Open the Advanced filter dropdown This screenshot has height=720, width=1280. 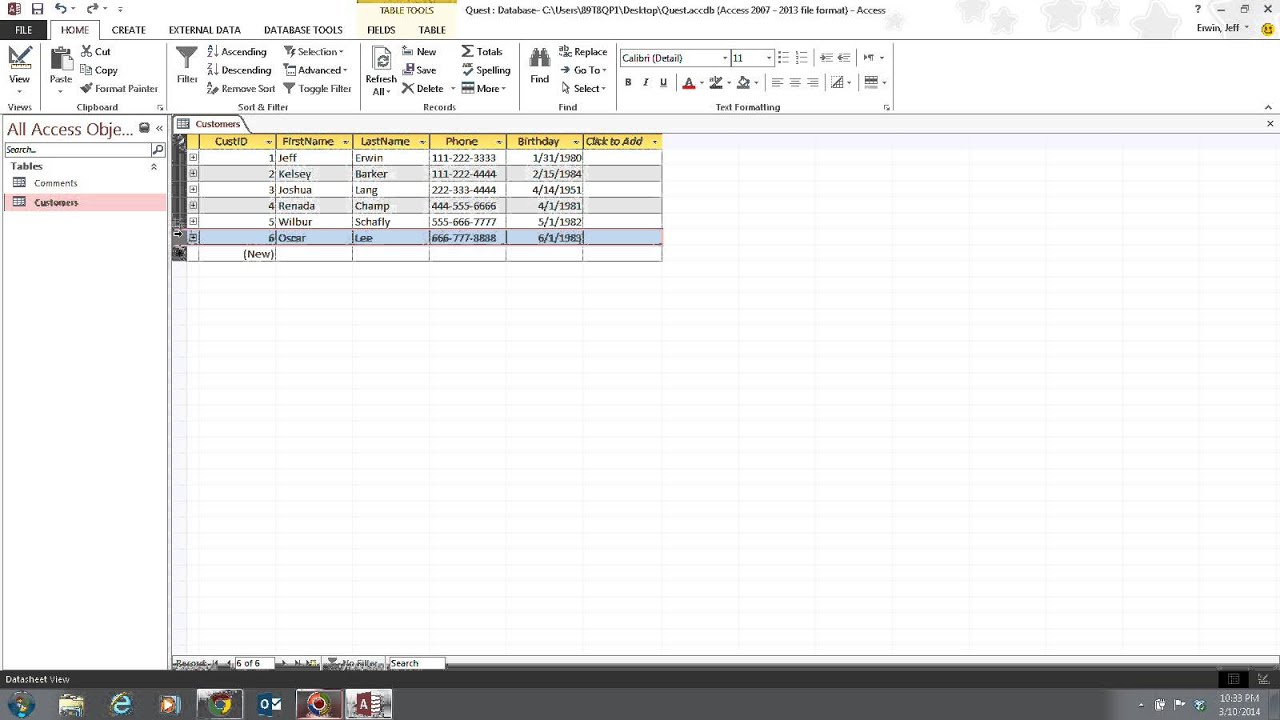[x=316, y=70]
